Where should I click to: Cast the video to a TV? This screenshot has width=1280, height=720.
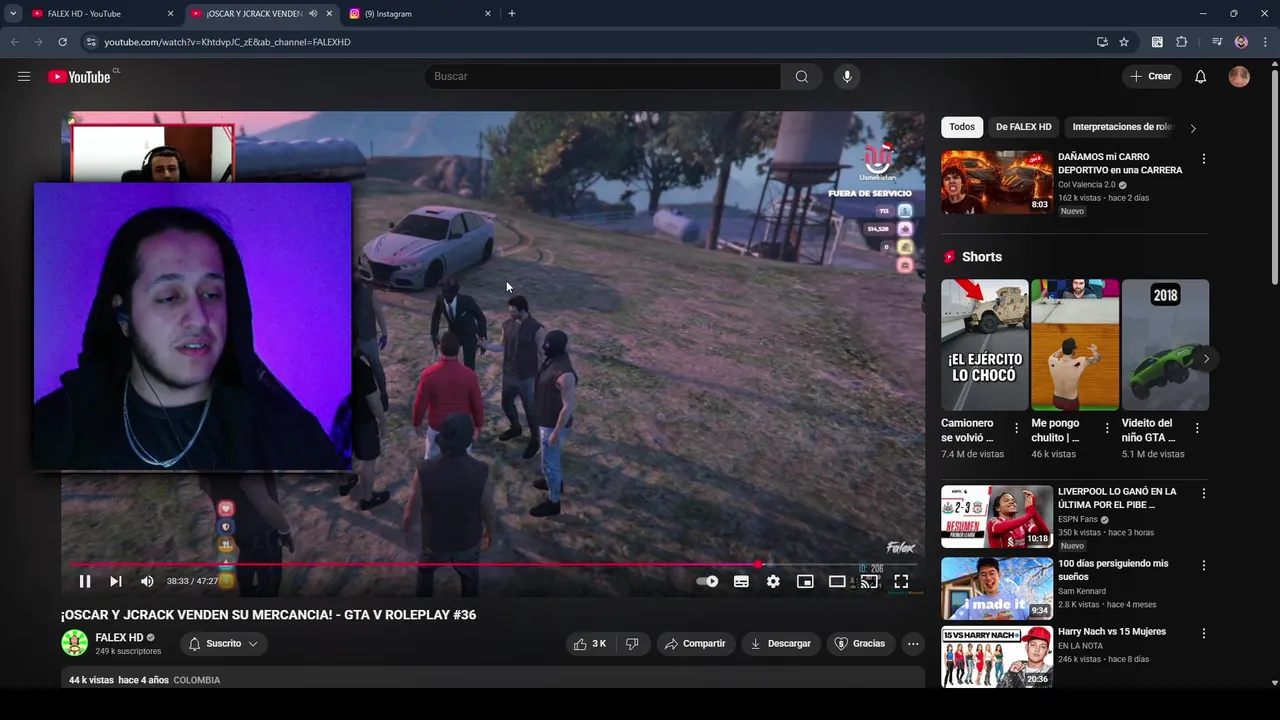(869, 581)
